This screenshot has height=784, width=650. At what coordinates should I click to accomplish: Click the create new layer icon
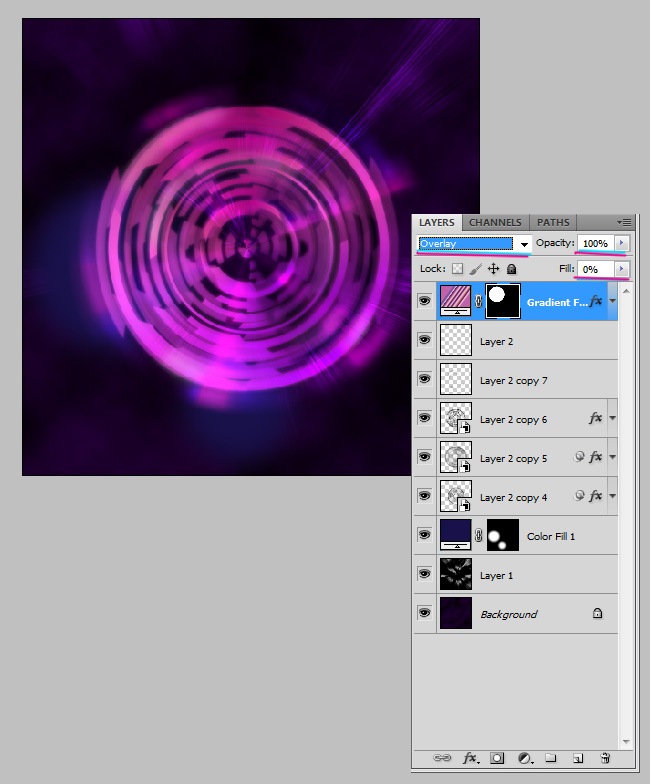pos(578,758)
